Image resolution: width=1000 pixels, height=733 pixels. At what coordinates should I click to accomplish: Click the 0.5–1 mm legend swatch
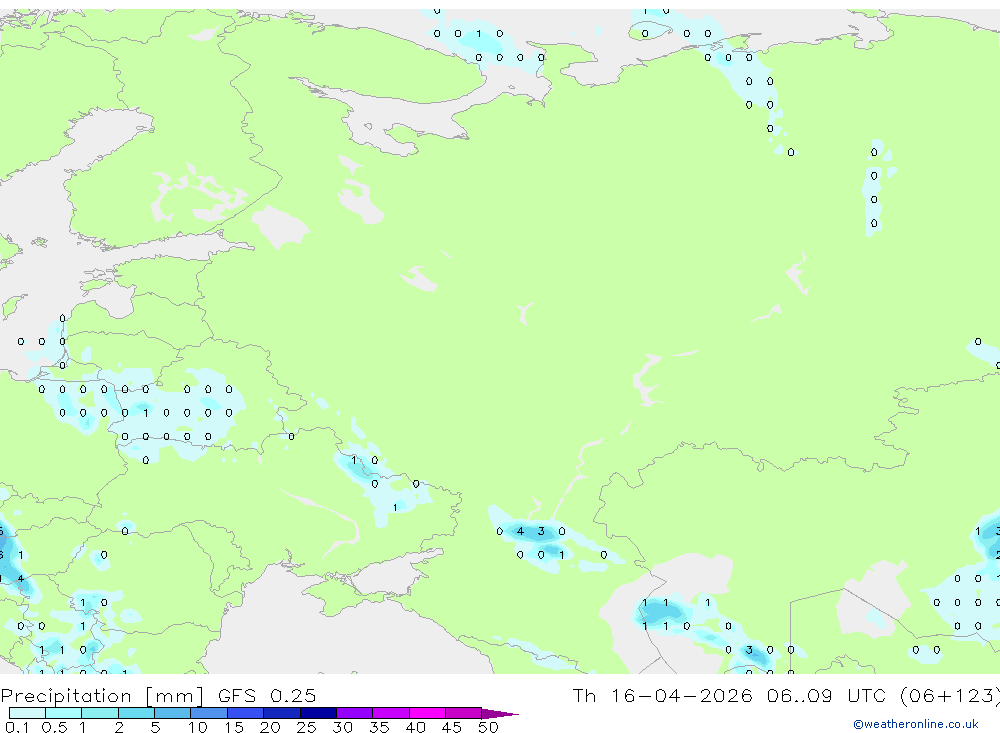pyautogui.click(x=63, y=713)
